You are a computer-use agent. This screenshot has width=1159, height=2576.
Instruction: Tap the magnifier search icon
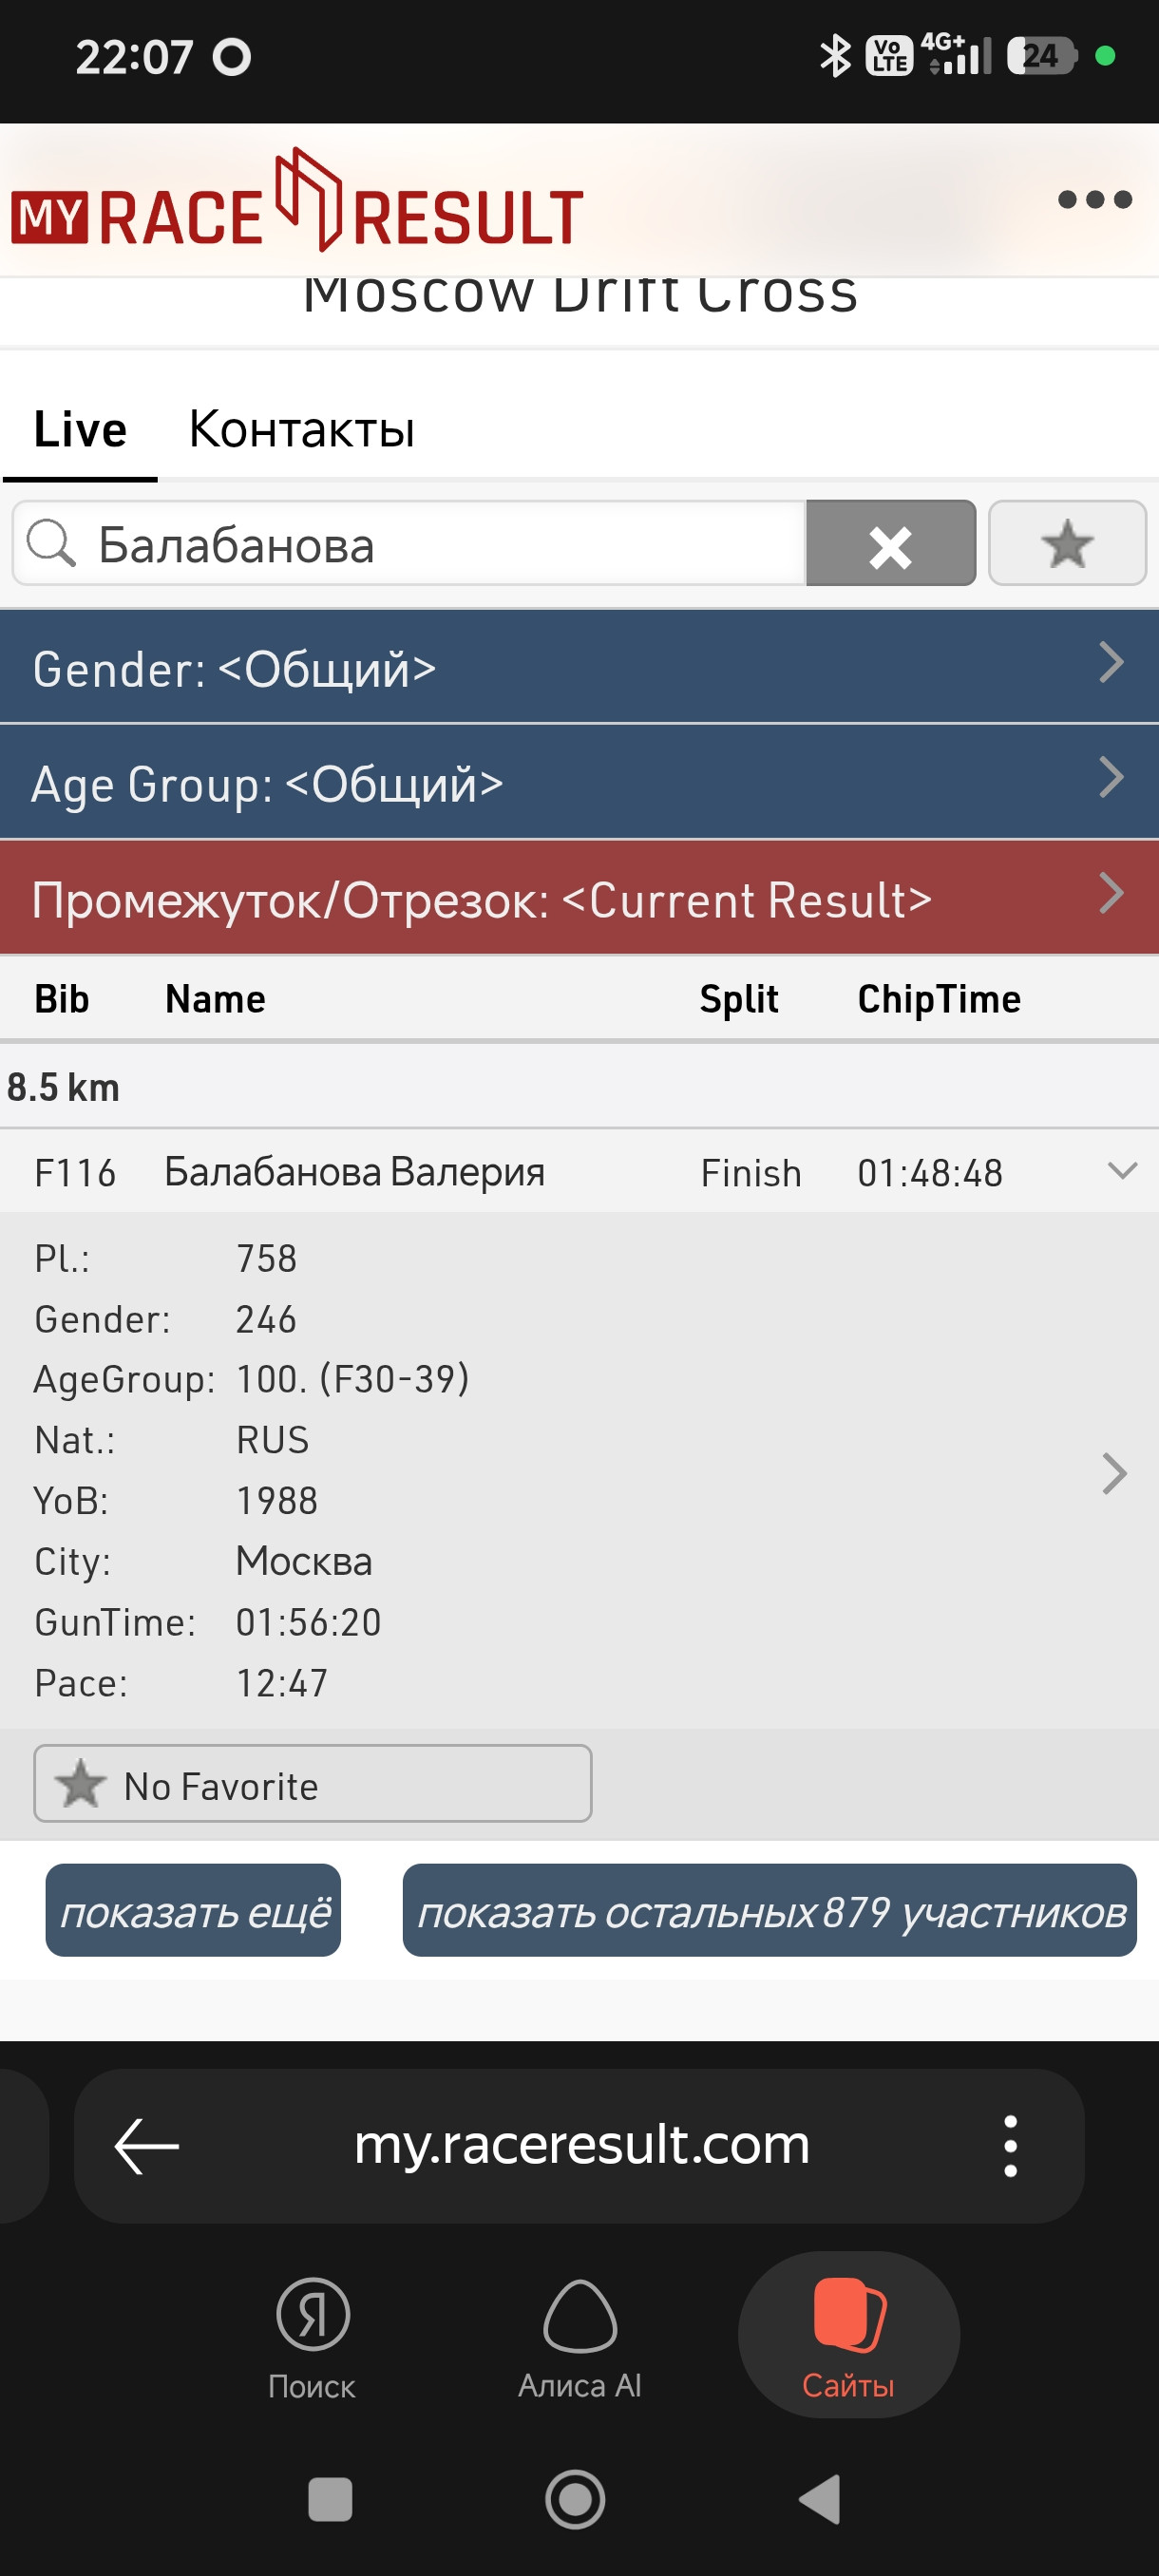(51, 543)
